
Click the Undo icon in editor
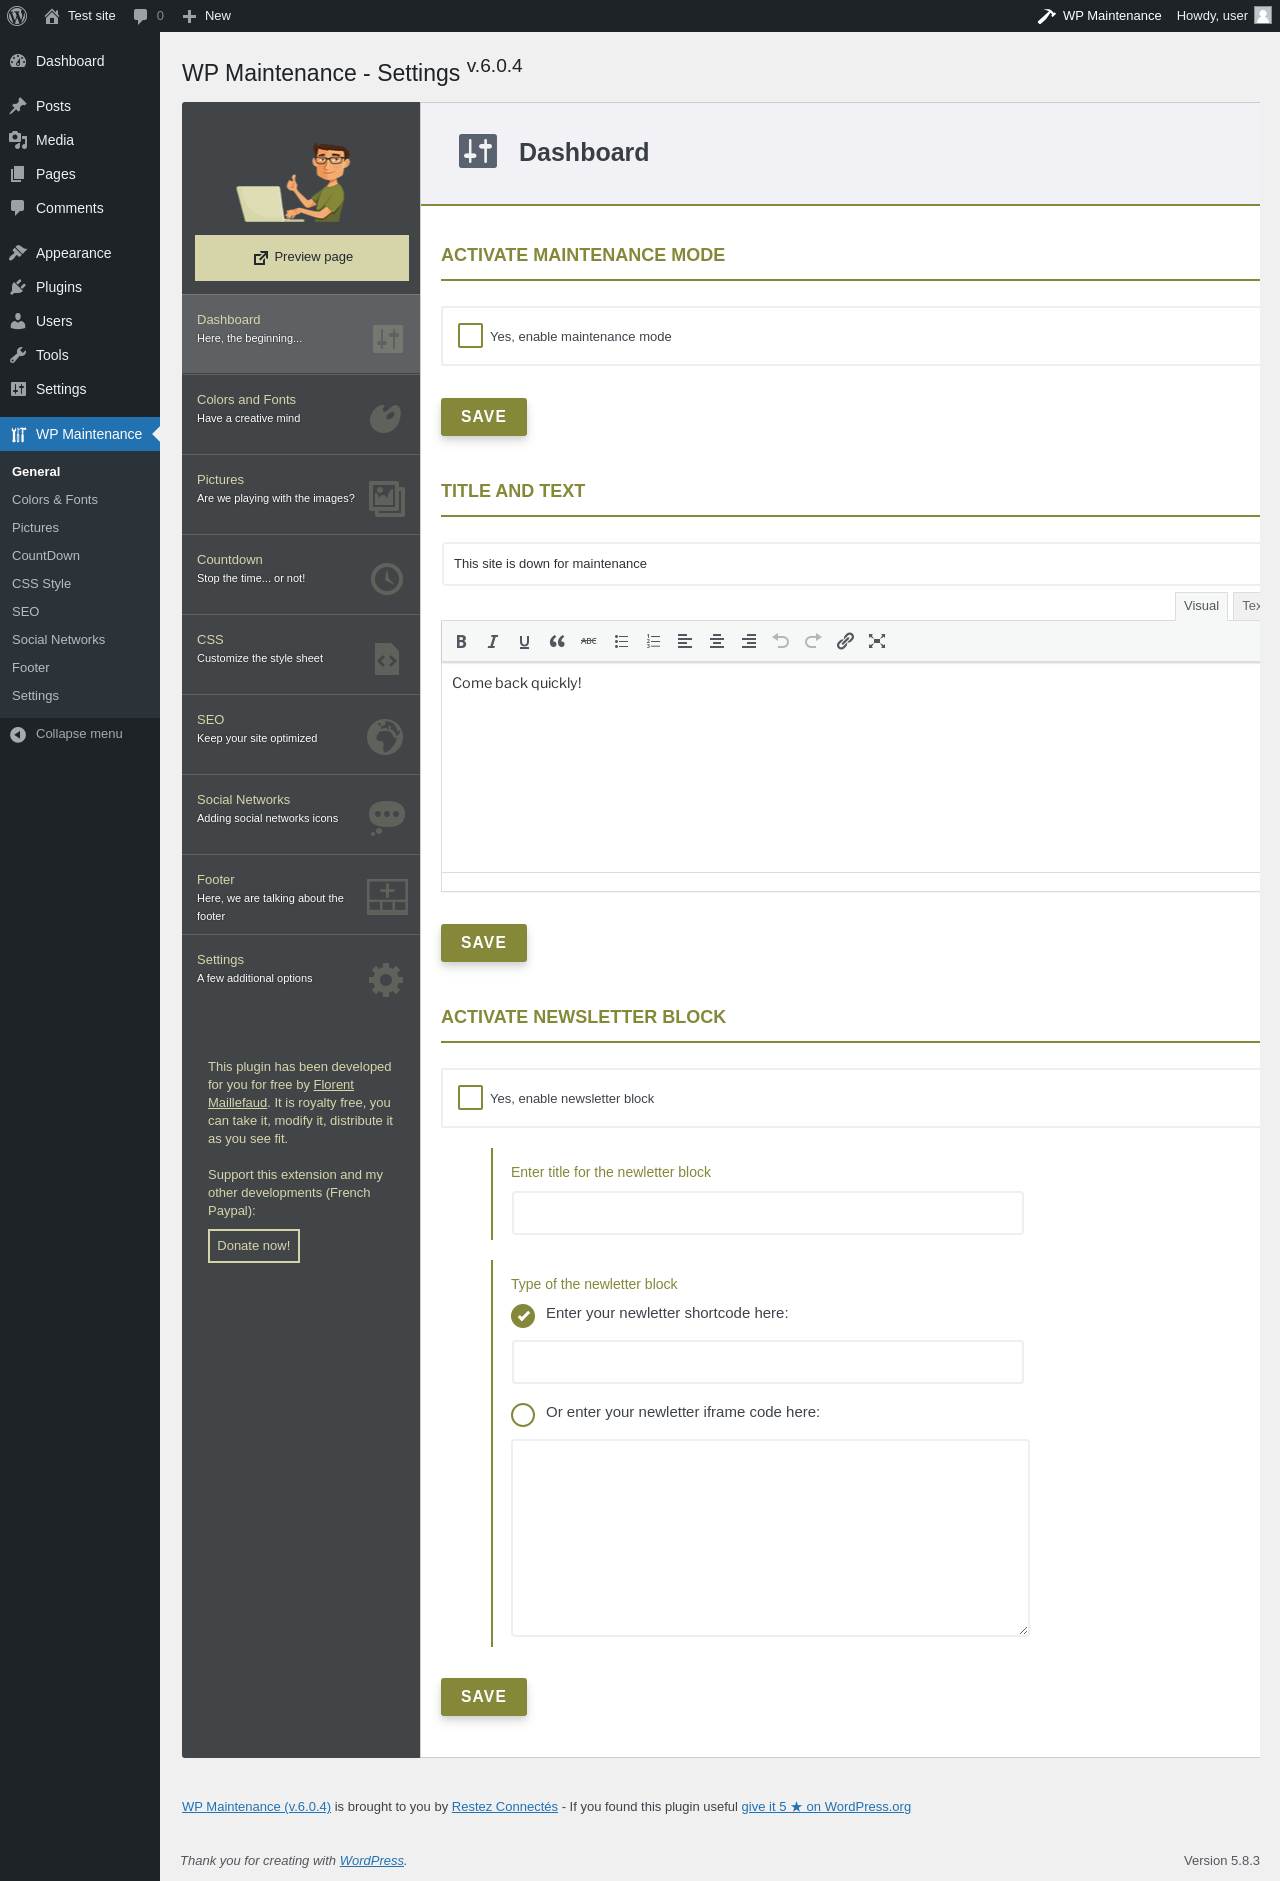coord(781,642)
